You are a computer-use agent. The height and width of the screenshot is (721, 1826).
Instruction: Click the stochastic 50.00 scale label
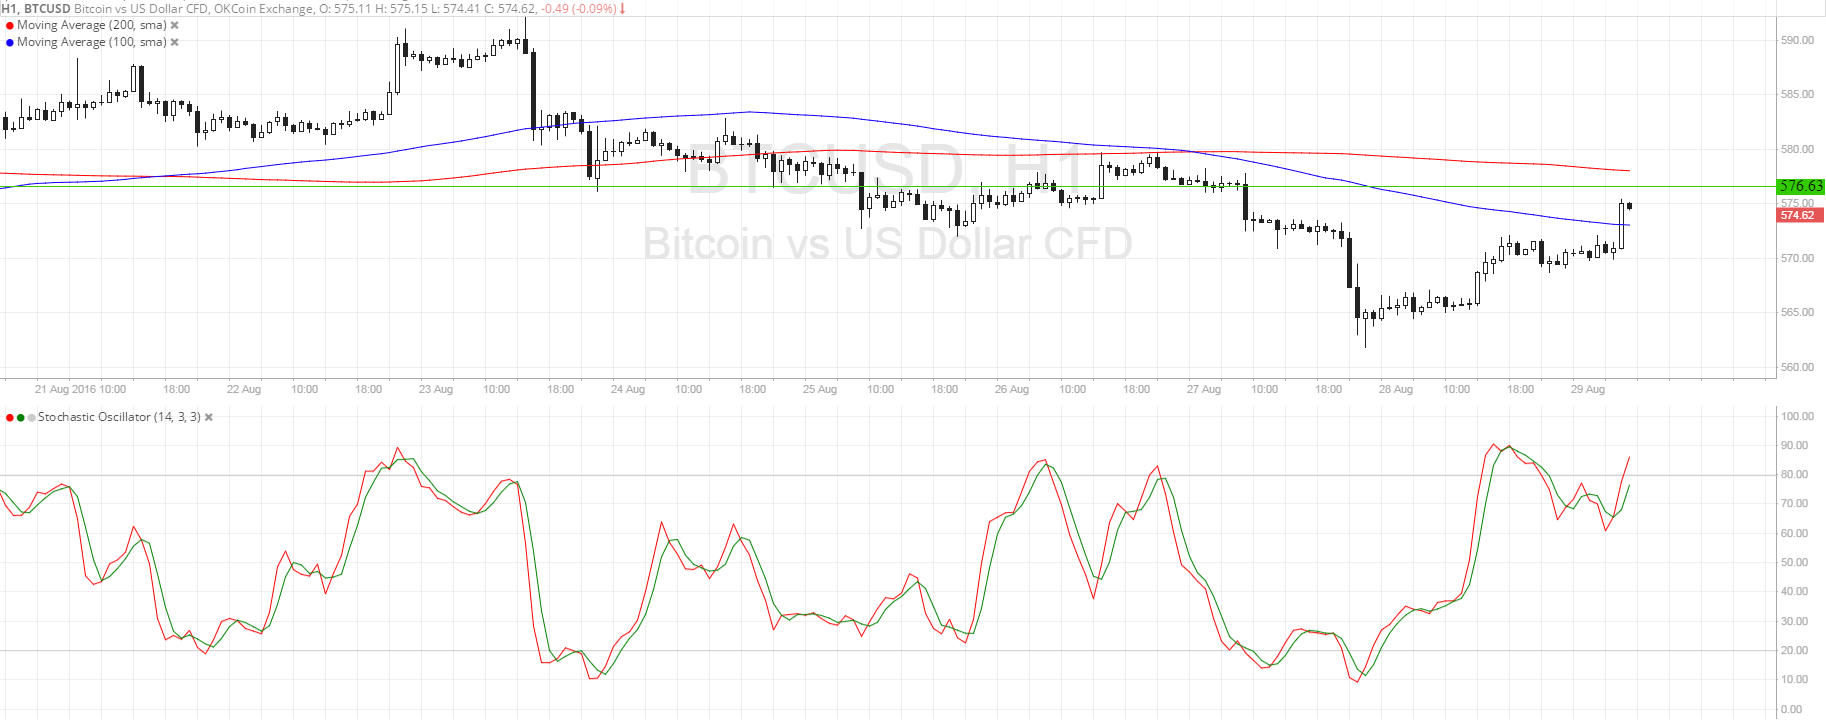click(x=1794, y=563)
